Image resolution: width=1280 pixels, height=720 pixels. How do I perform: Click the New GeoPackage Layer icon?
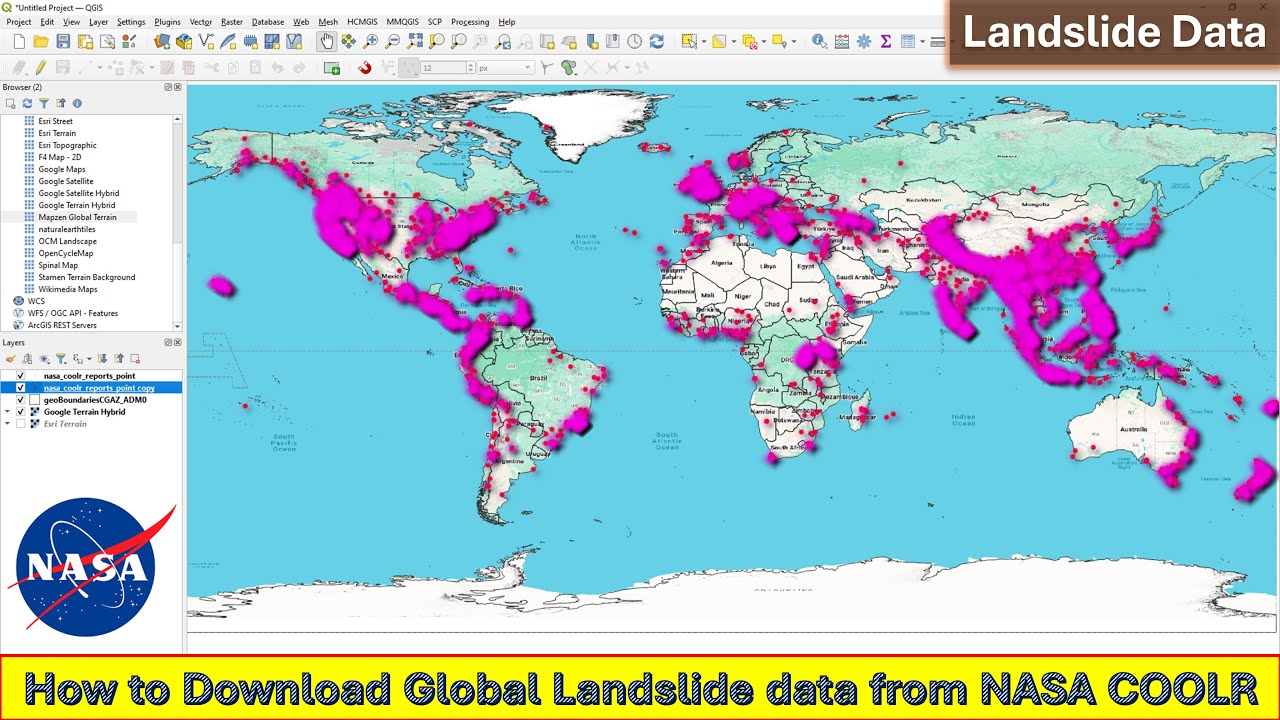point(184,41)
